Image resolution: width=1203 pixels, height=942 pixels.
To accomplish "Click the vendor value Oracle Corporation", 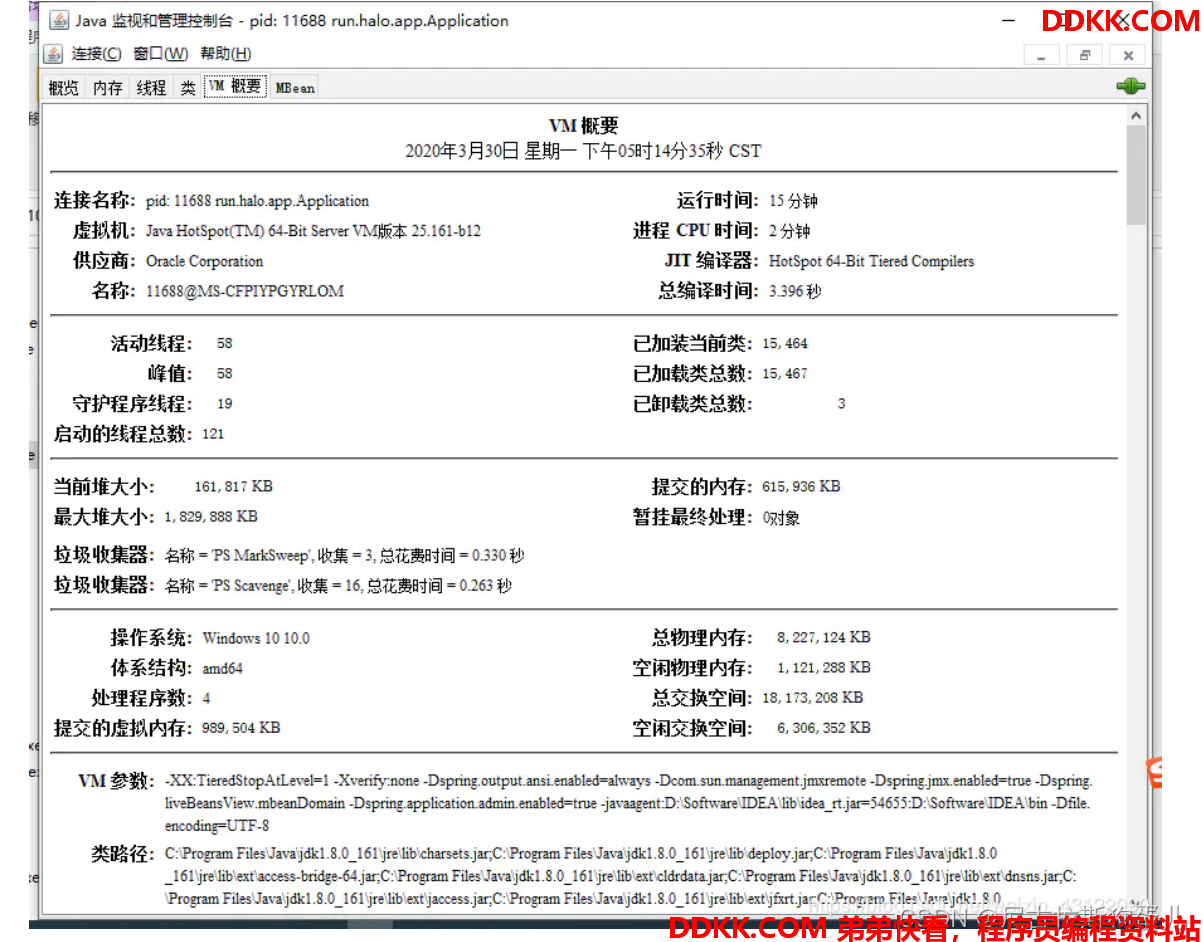I will (x=204, y=261).
